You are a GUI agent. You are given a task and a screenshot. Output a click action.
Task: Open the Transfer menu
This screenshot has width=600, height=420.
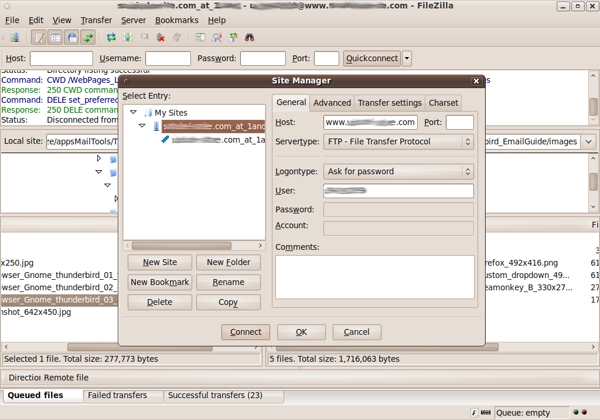(96, 20)
